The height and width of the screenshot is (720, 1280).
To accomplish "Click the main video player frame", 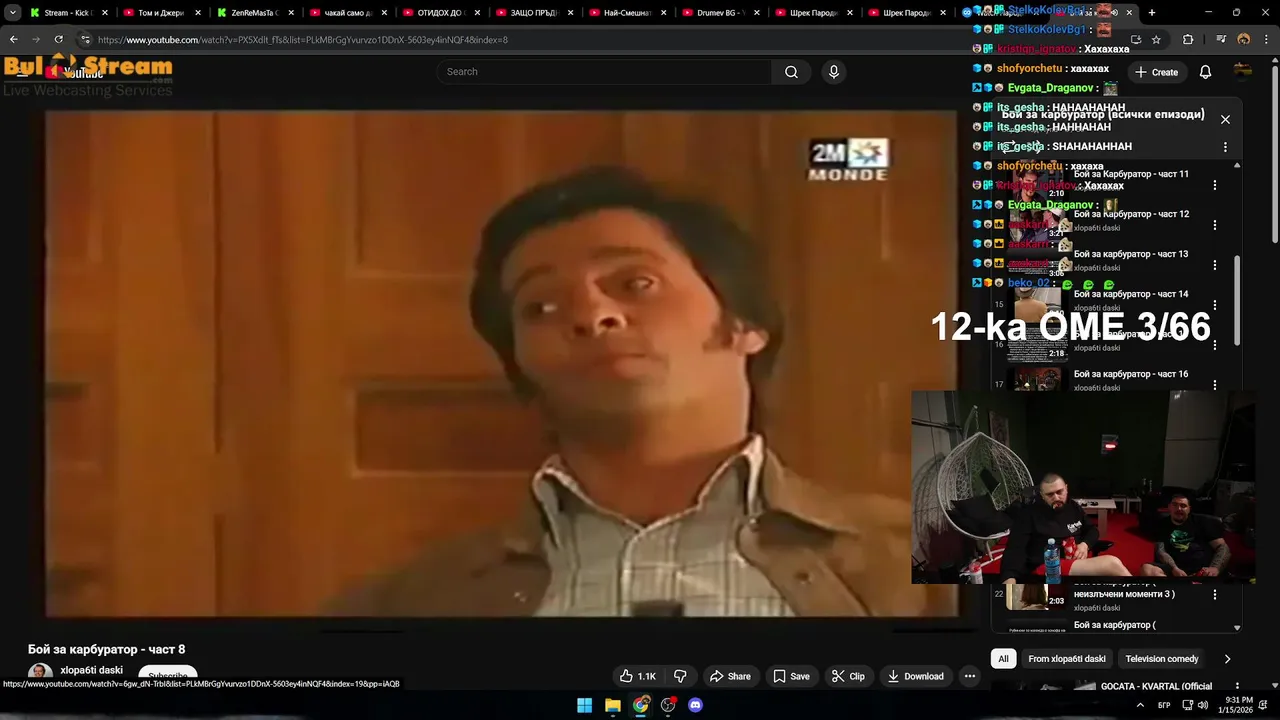I will pyautogui.click(x=501, y=363).
